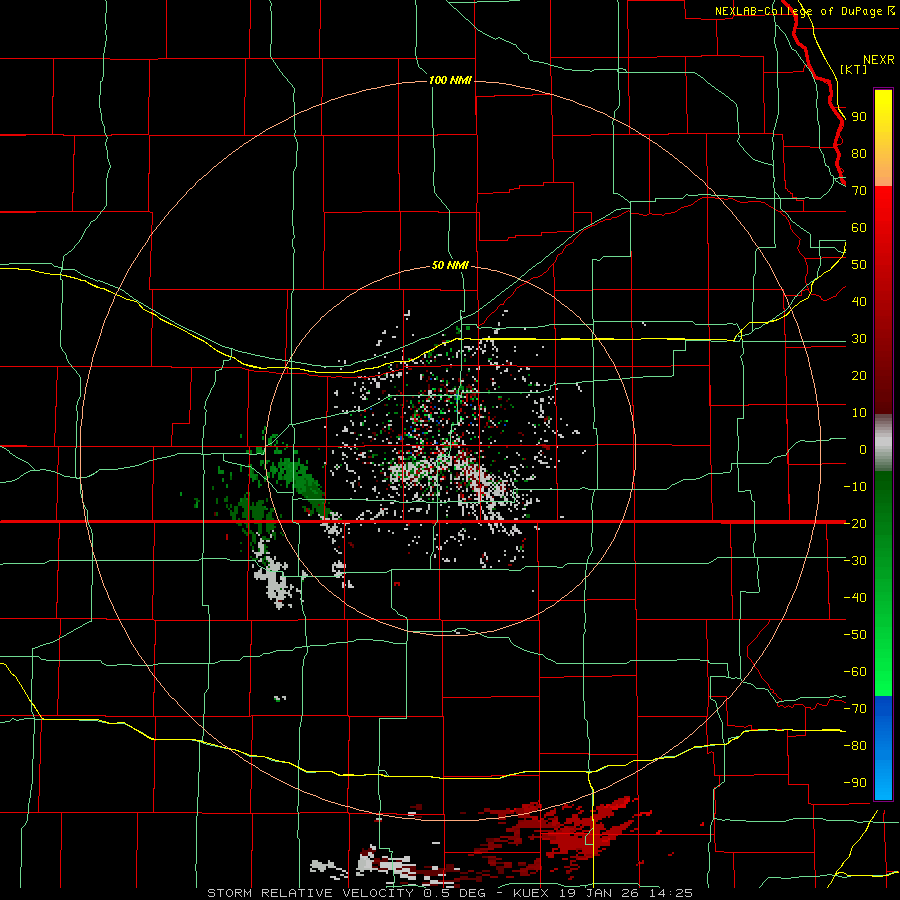Click the -90 legend value

click(855, 783)
